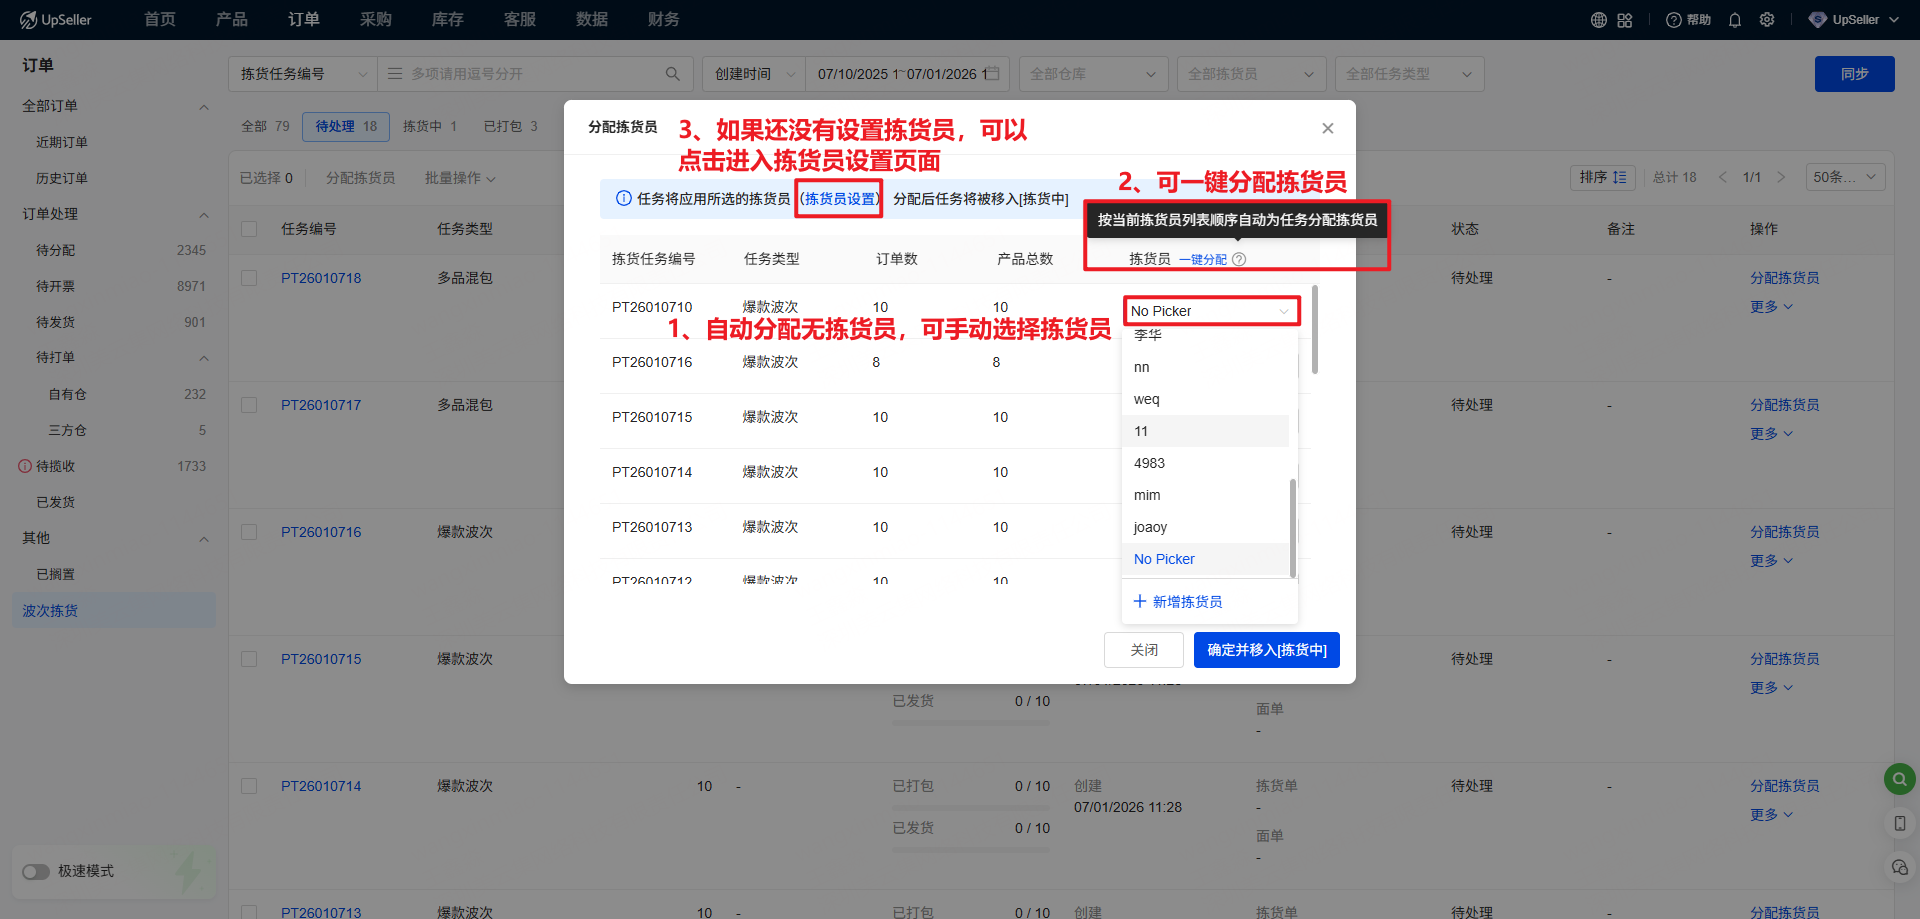Open the 拣货员设置 link
Screen dimensions: 1920x919
tap(840, 199)
